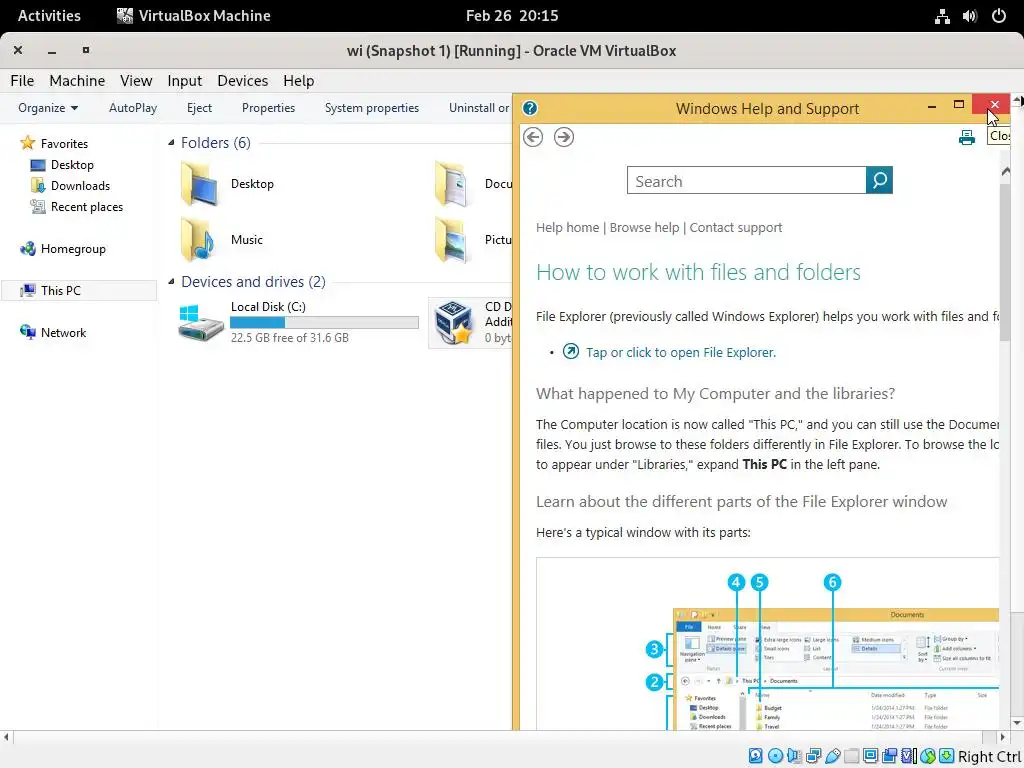Open the power menu icon in top bar

pos(999,16)
